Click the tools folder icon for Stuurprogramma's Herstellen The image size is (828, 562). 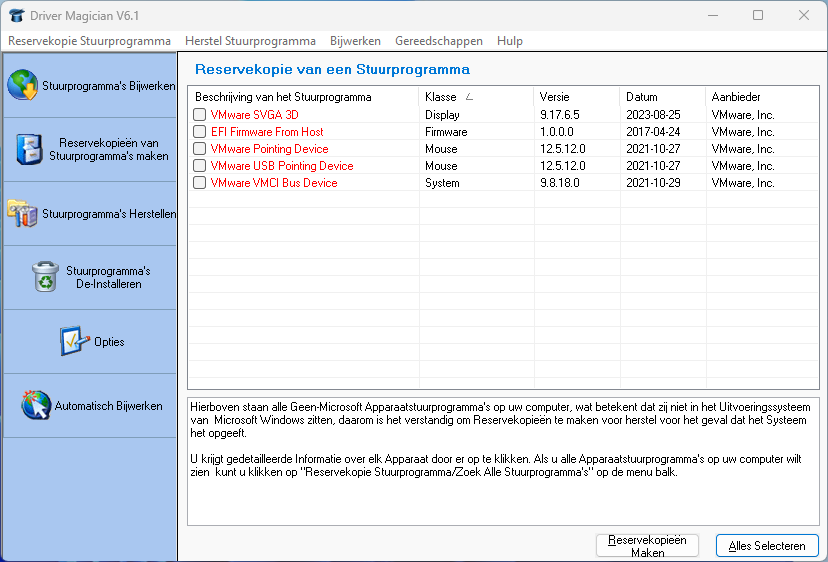point(22,213)
